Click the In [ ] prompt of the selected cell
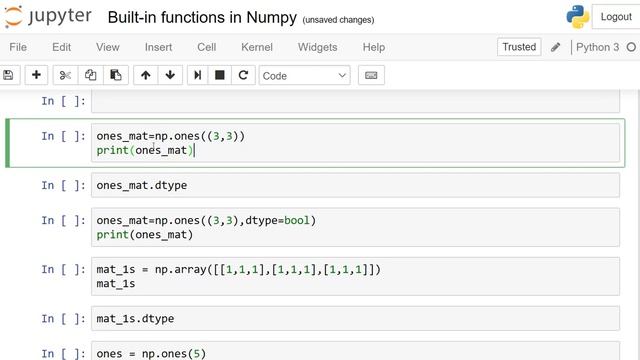640x360 pixels. 63,136
